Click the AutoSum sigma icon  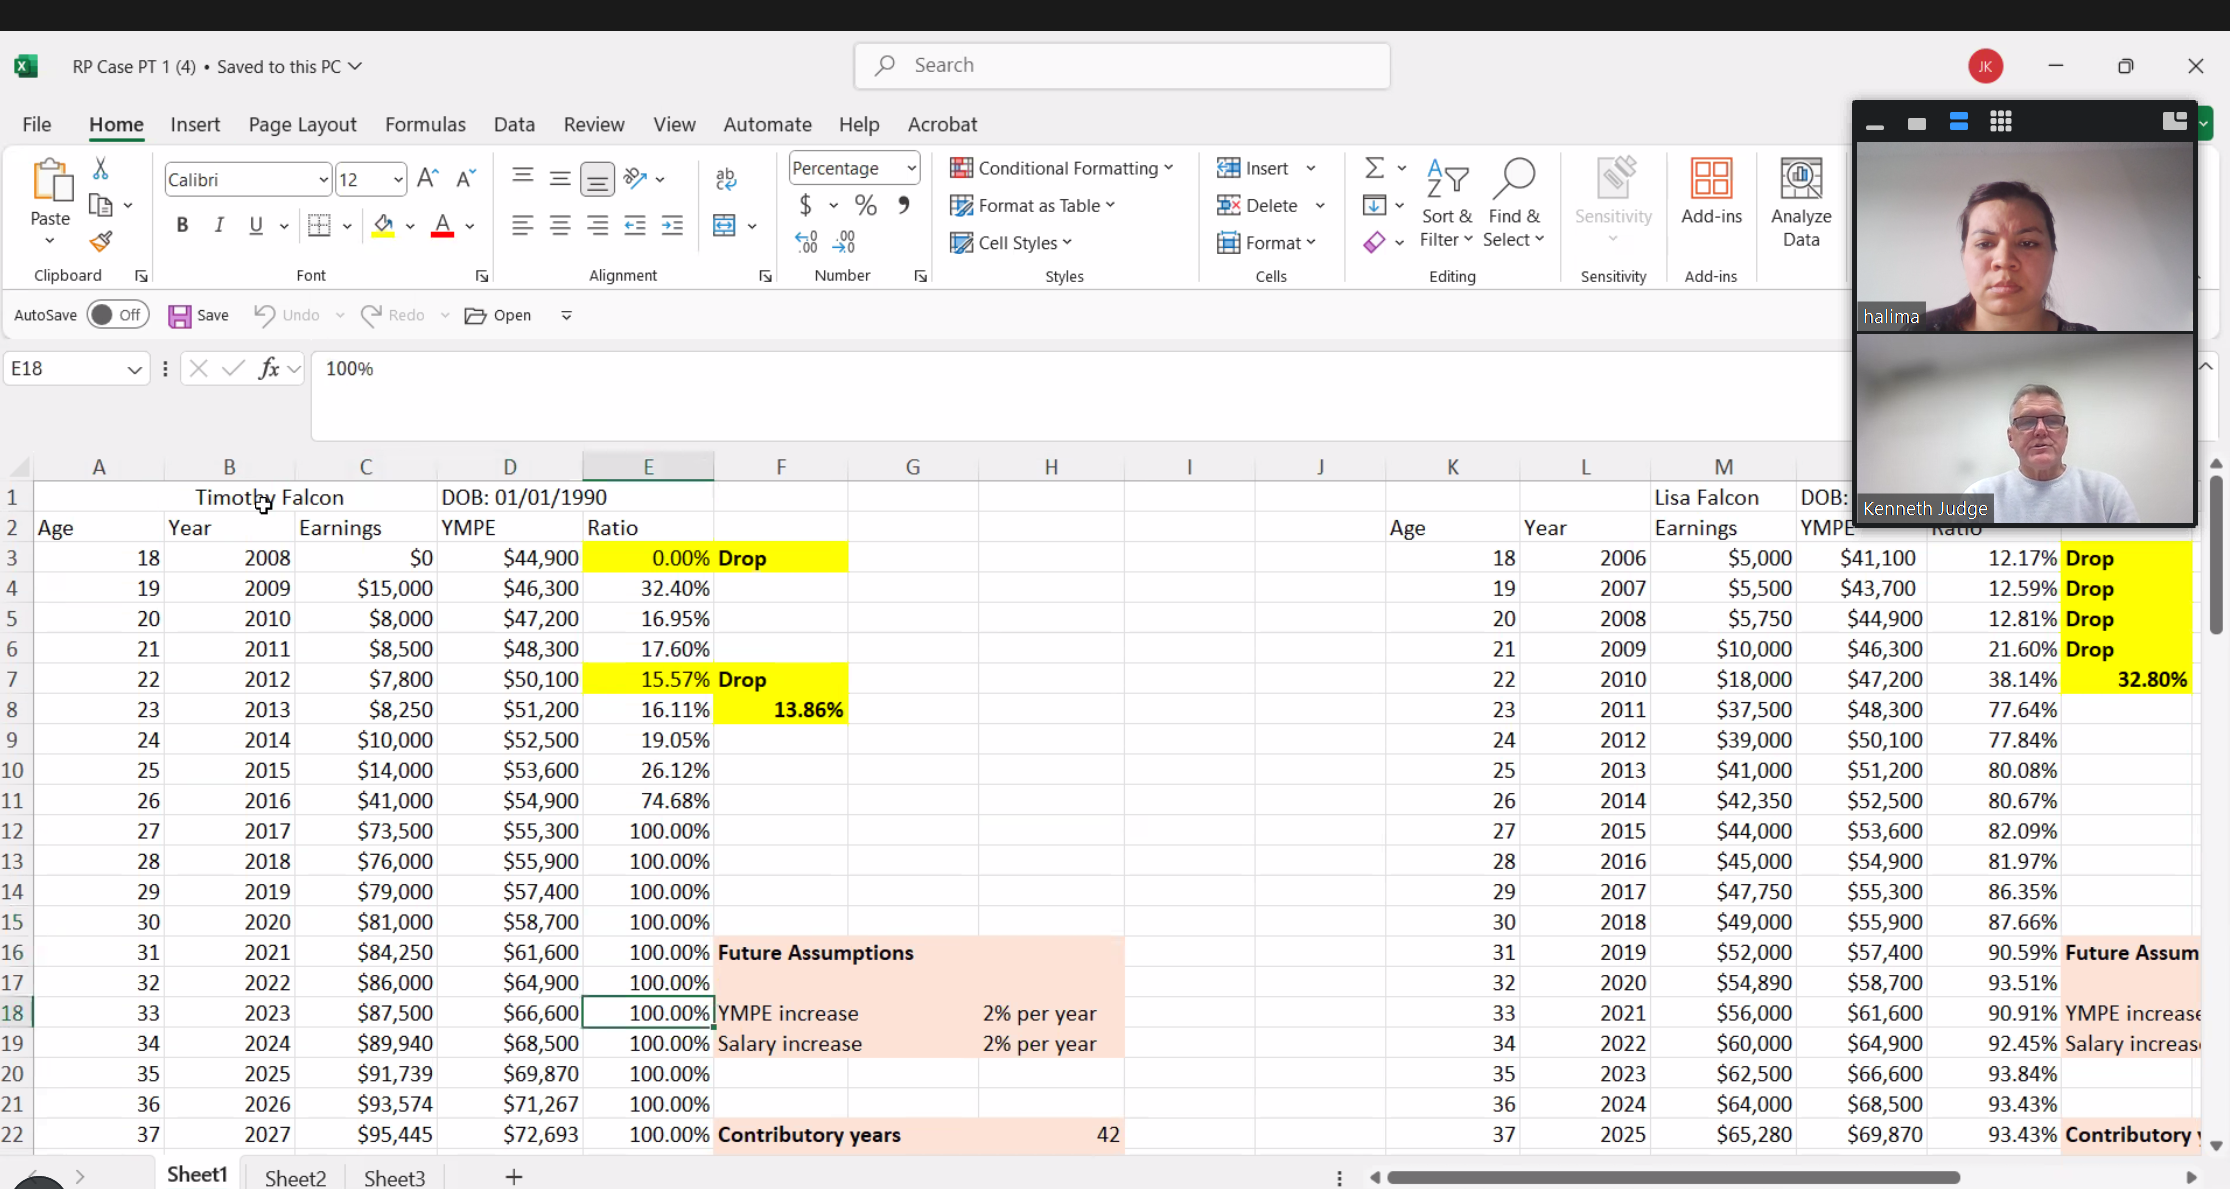pyautogui.click(x=1375, y=168)
